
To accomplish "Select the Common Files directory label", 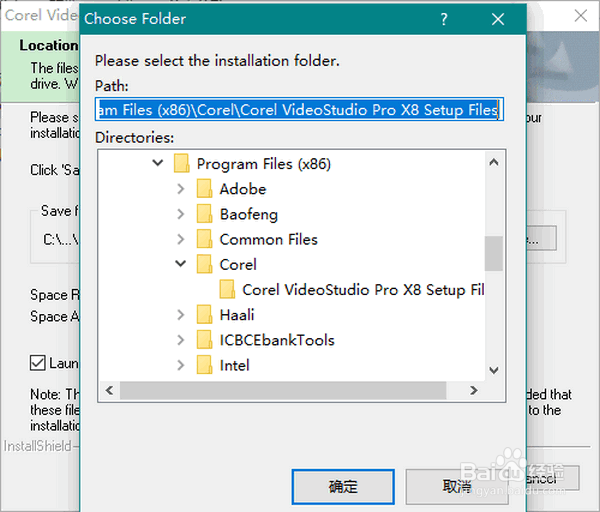I will (269, 240).
